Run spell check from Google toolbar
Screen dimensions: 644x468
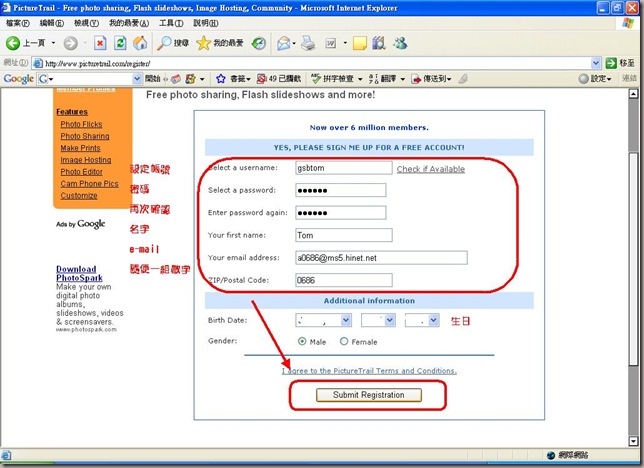click(315, 78)
